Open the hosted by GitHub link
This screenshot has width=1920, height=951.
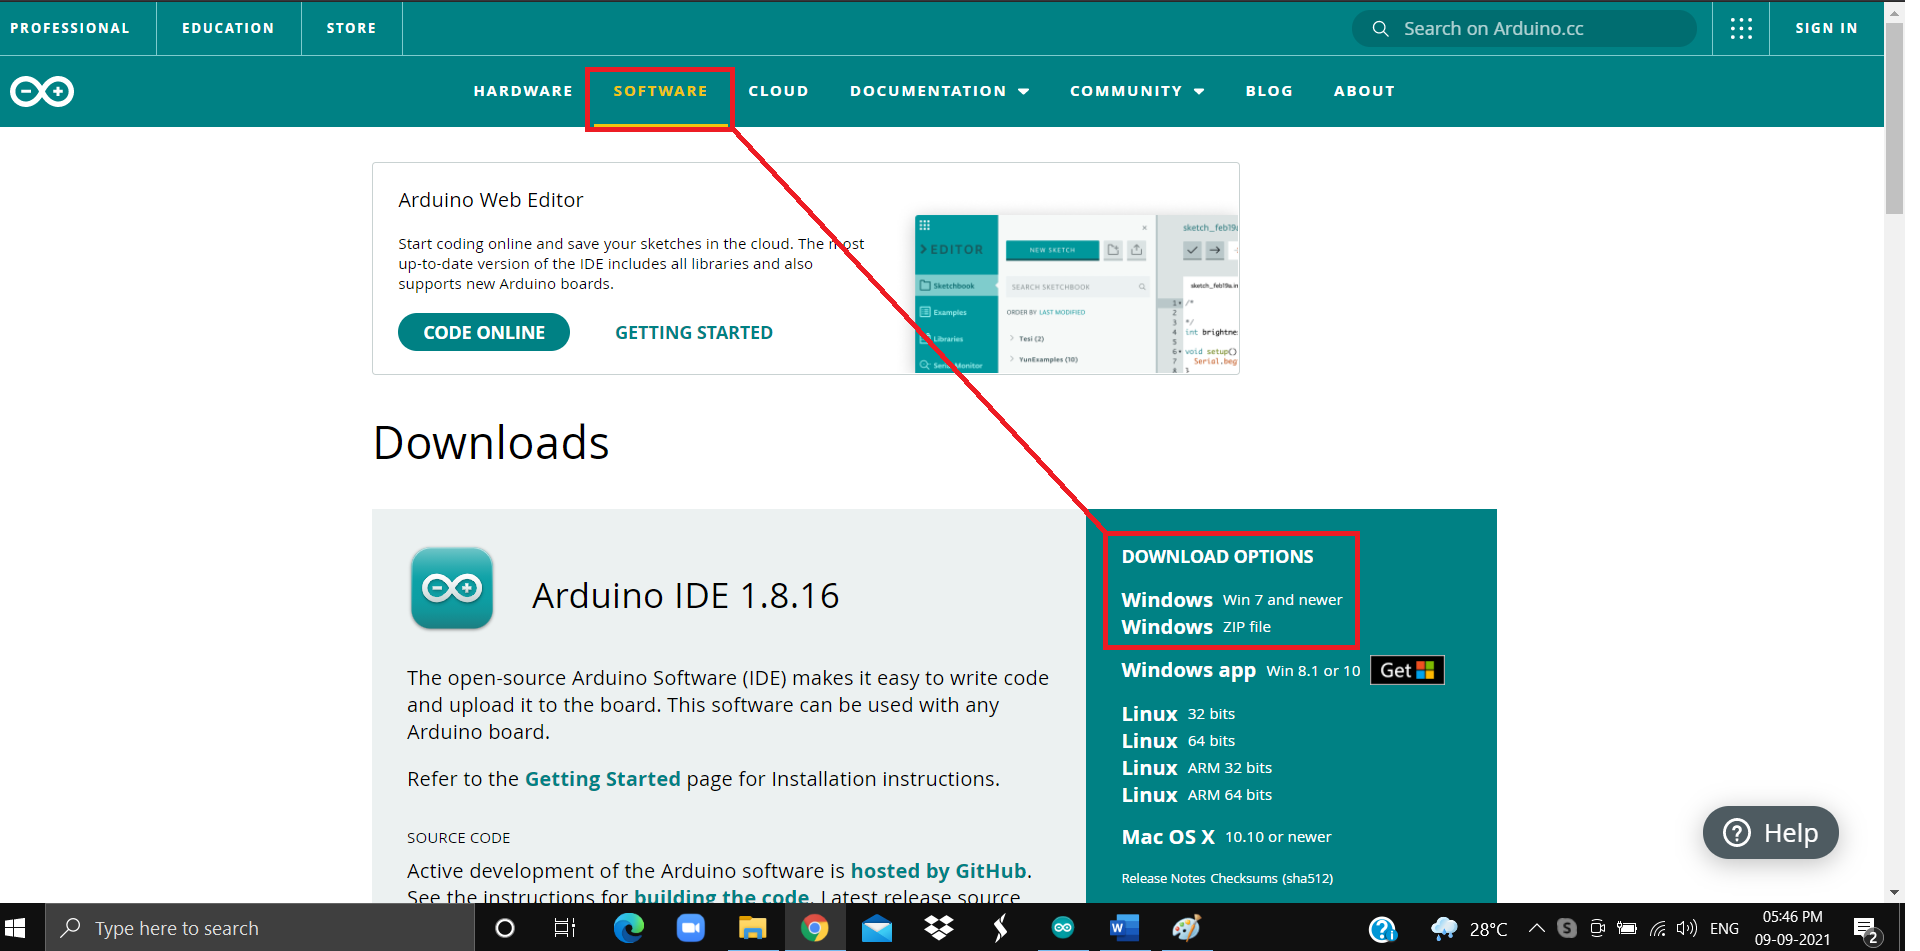pyautogui.click(x=938, y=871)
